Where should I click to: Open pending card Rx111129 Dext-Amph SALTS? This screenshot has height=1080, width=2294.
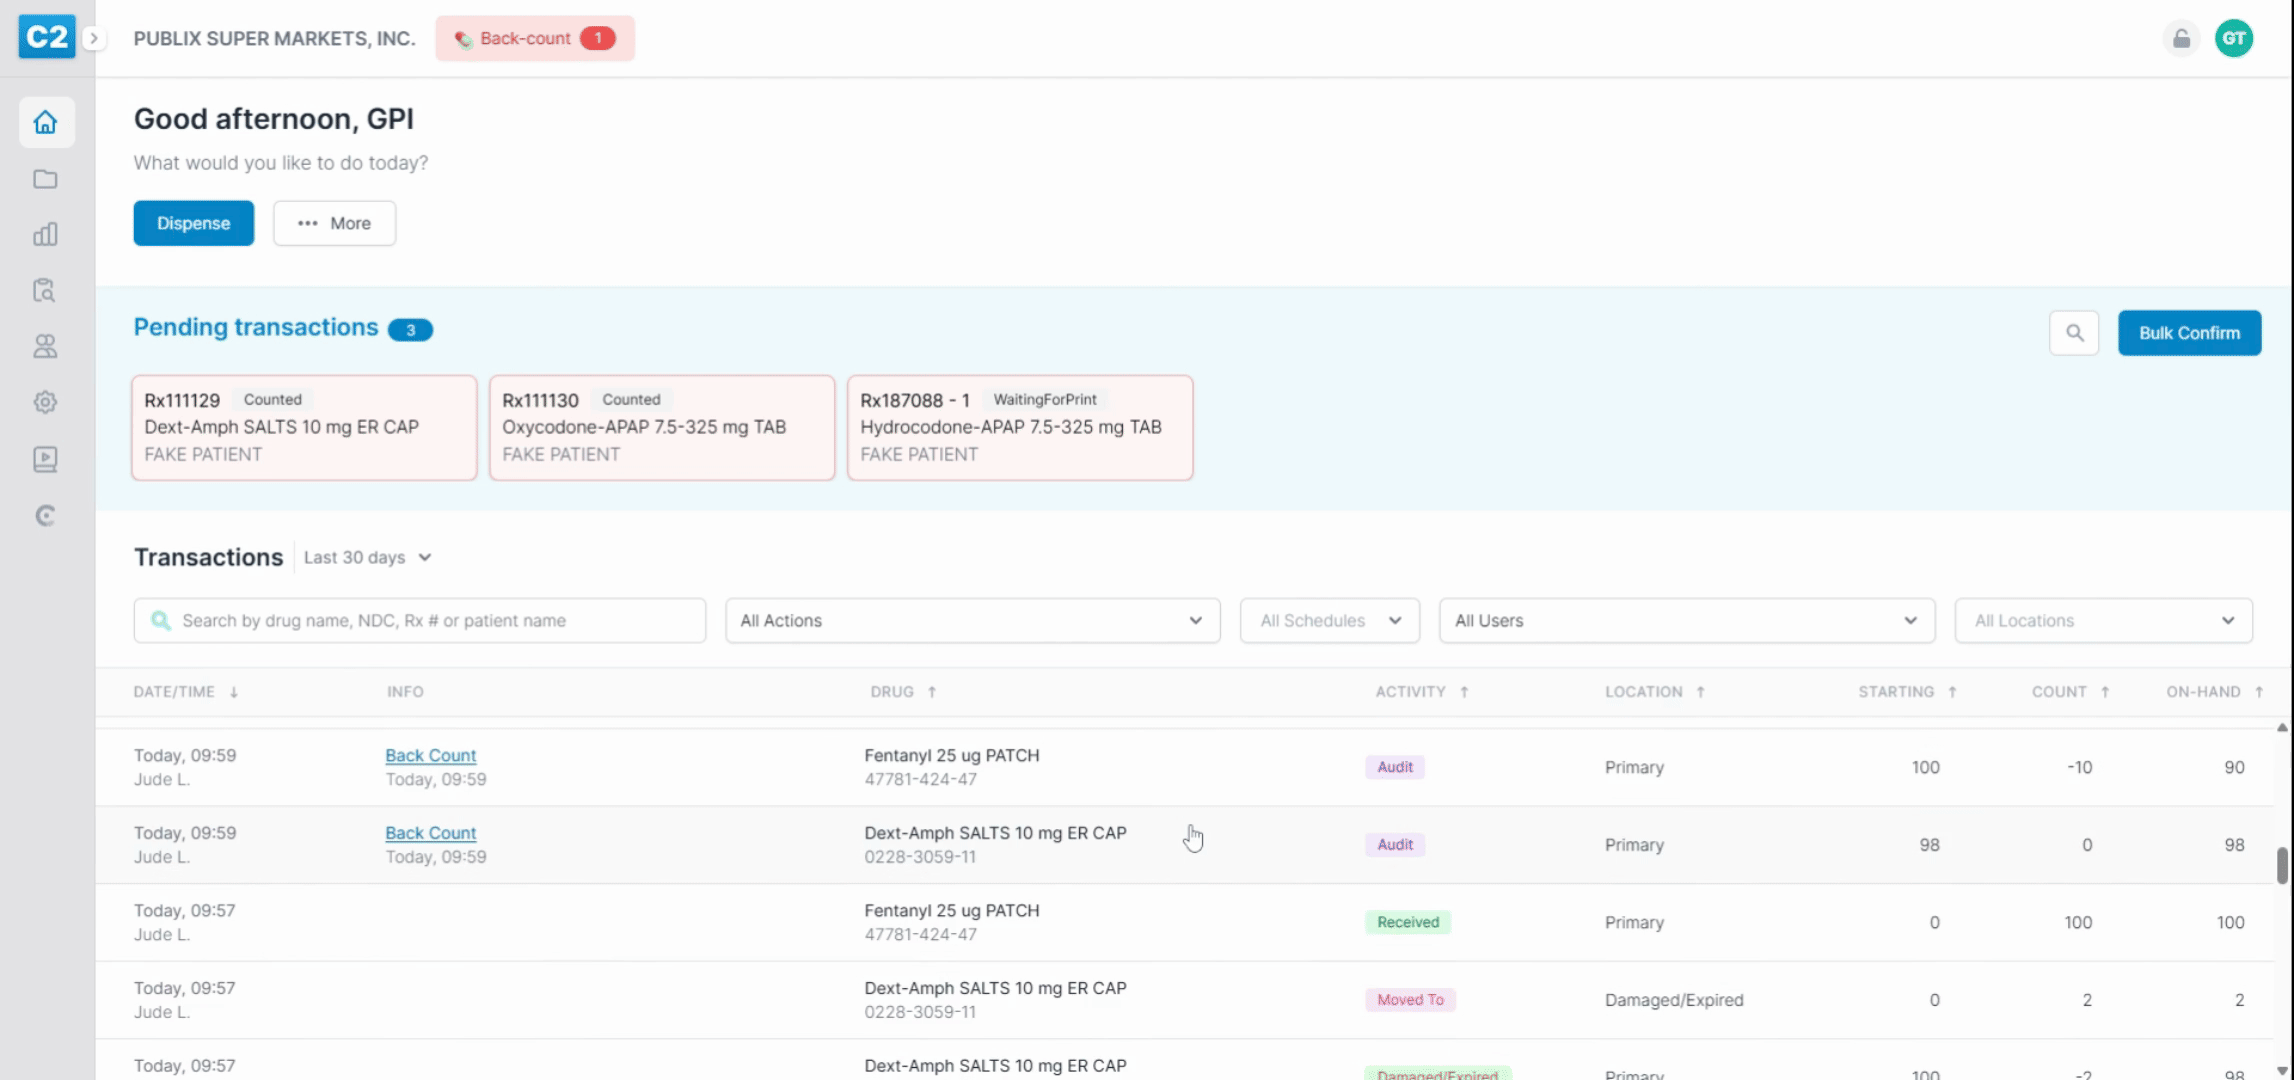pyautogui.click(x=304, y=427)
